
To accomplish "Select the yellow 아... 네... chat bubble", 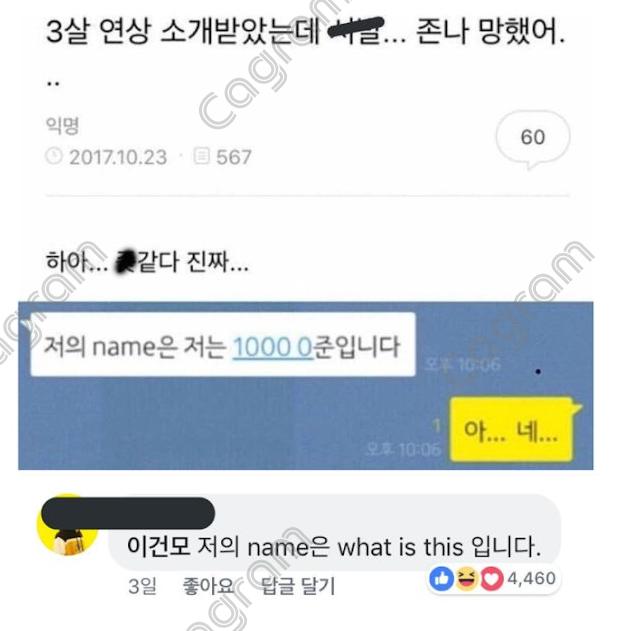I will (x=512, y=430).
